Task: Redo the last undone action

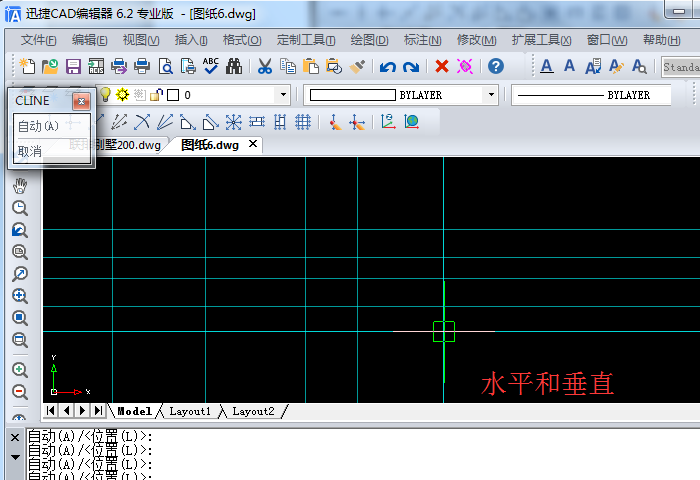Action: [411, 67]
